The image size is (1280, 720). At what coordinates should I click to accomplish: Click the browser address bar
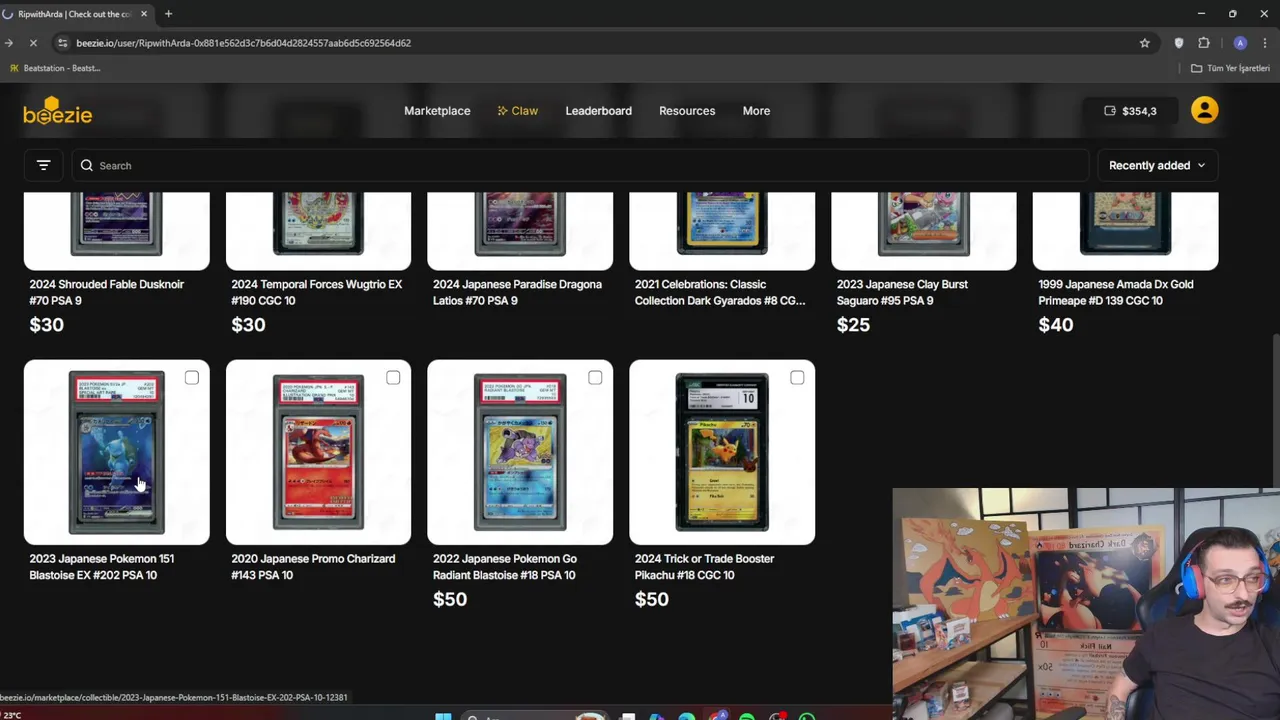click(x=600, y=43)
